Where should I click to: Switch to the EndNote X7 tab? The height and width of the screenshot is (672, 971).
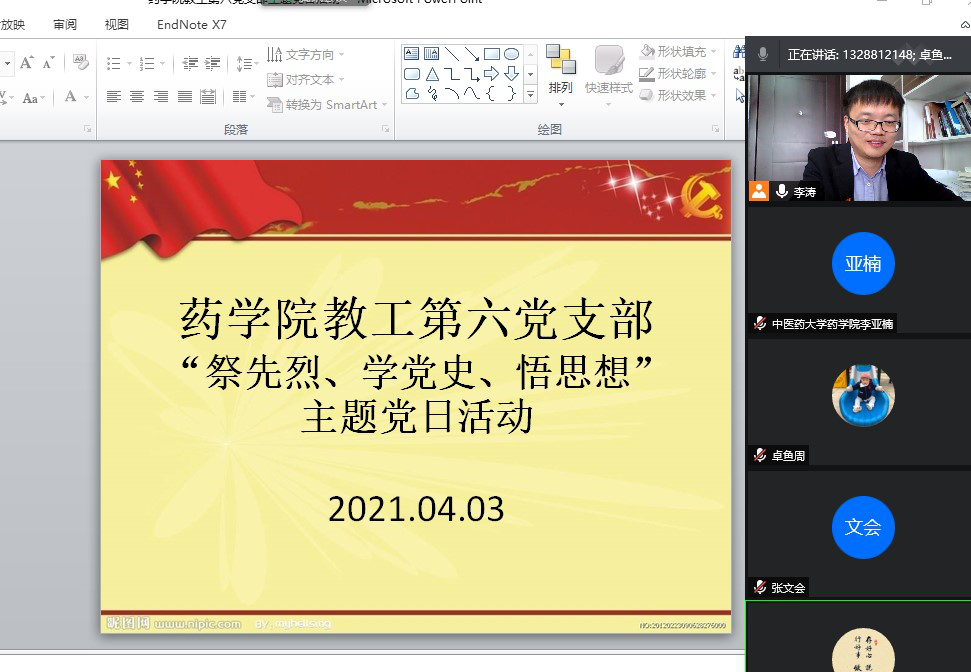click(x=191, y=25)
